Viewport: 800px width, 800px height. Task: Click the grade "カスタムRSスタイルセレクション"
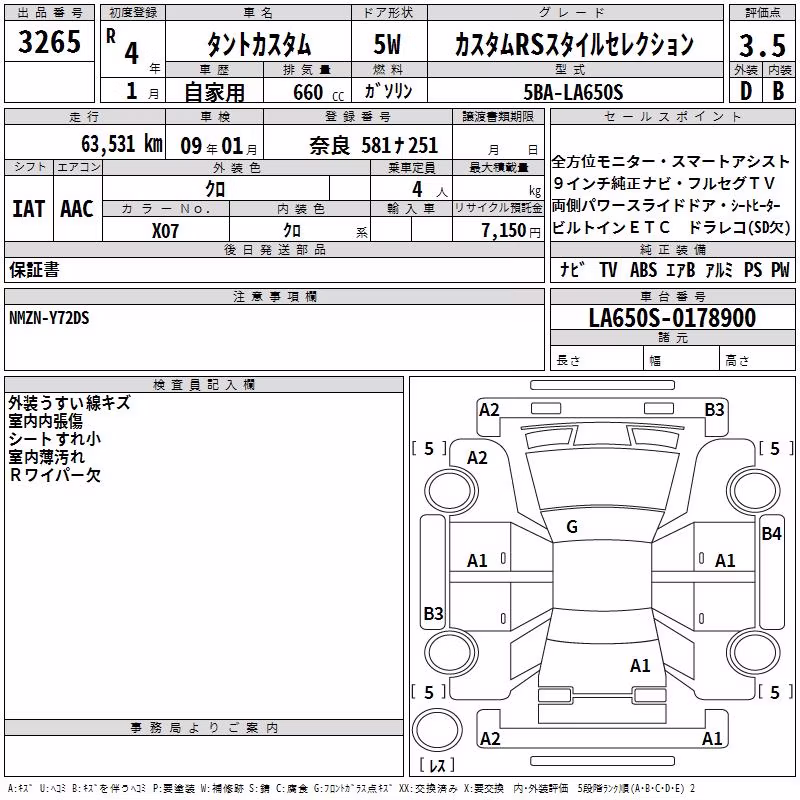tap(574, 44)
